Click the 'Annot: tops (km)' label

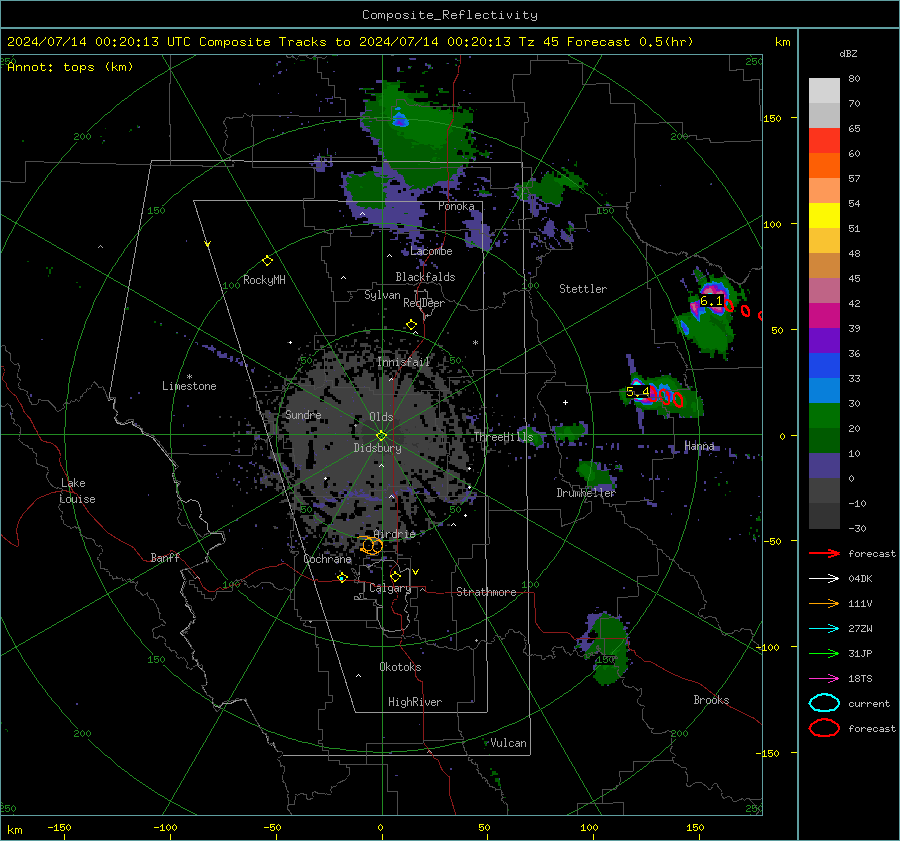tap(70, 67)
